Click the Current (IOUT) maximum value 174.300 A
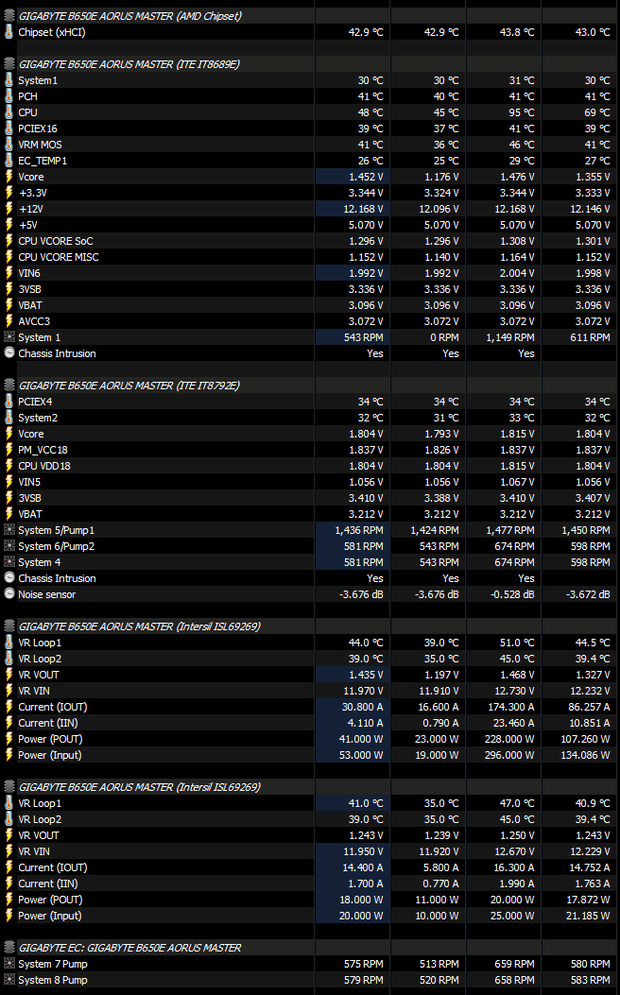This screenshot has height=995, width=620. 511,707
